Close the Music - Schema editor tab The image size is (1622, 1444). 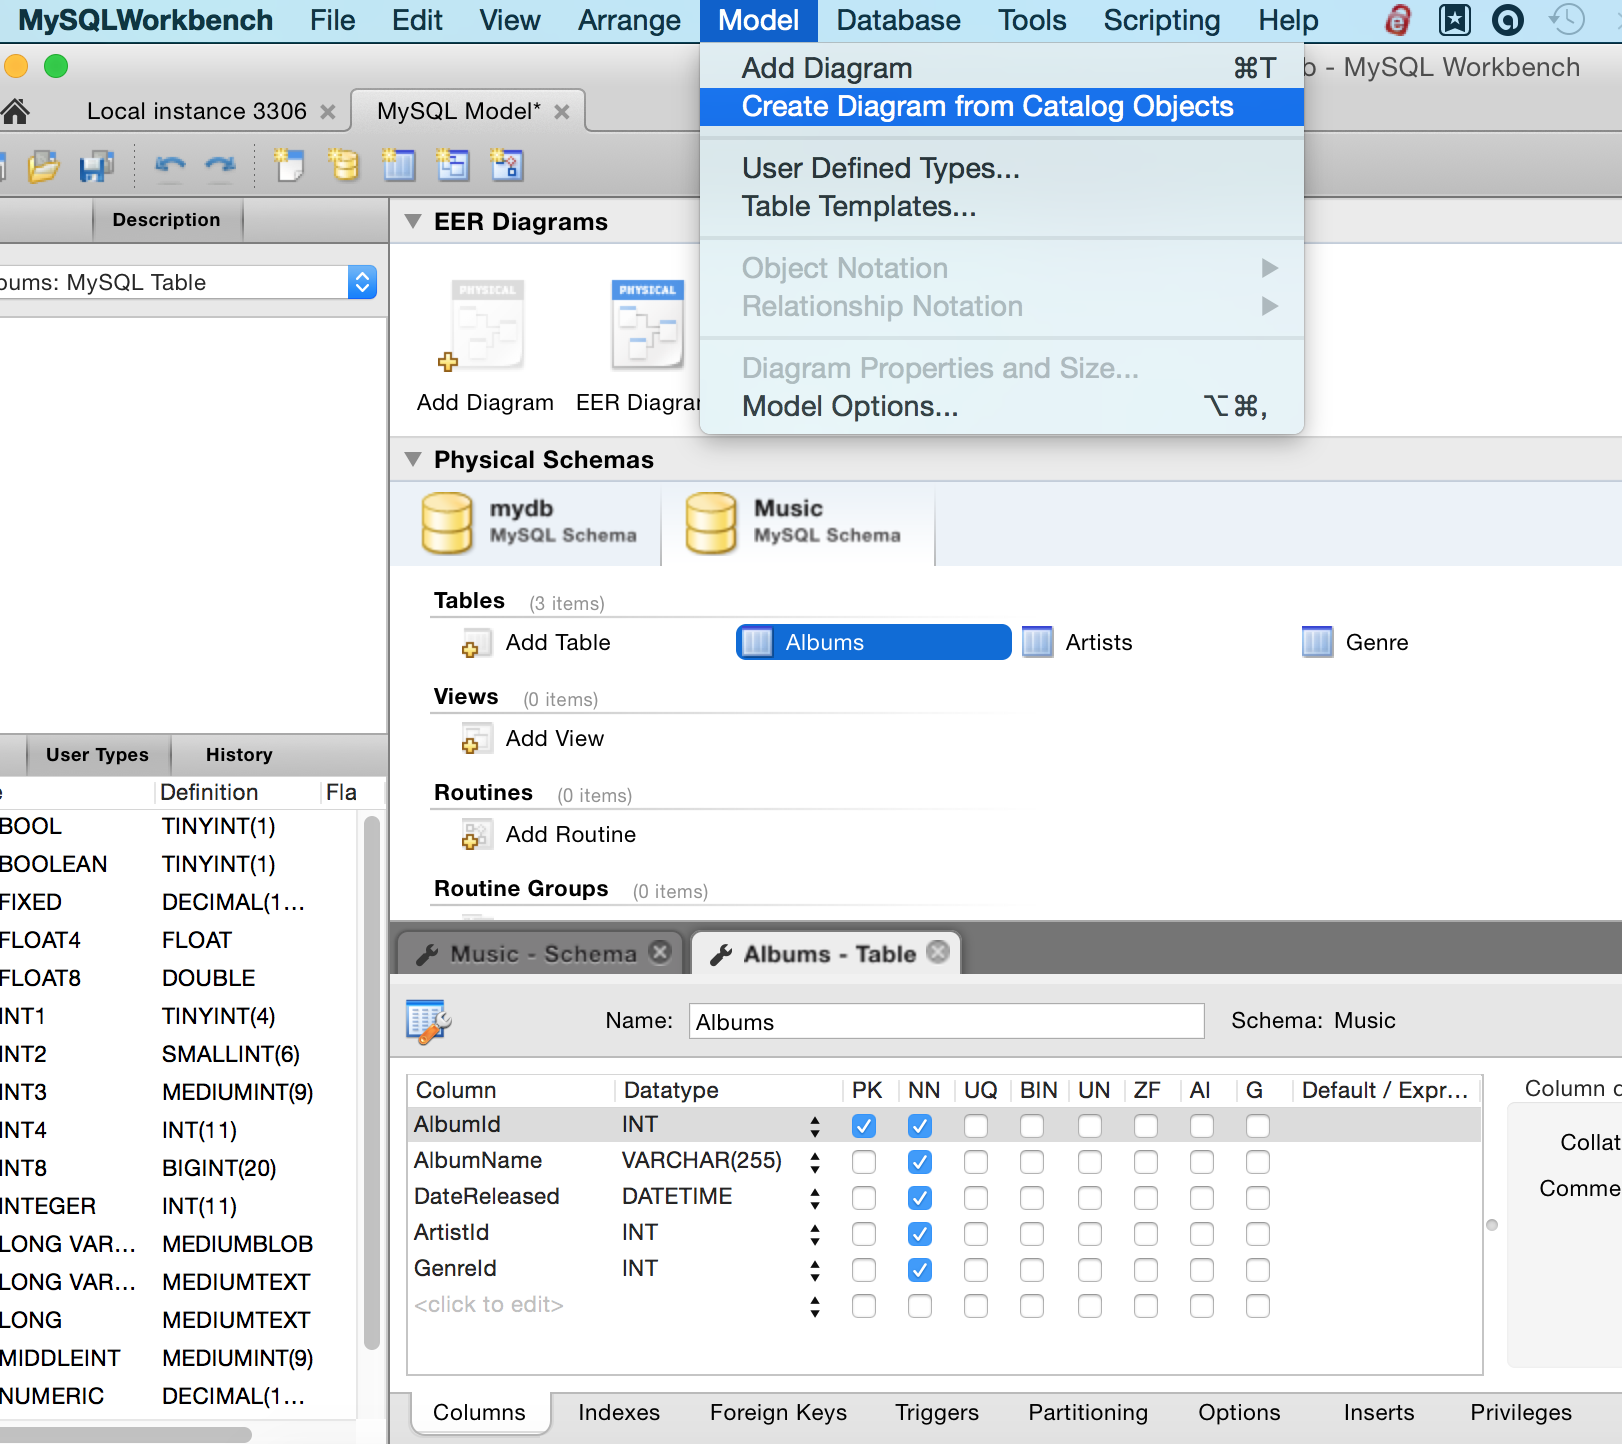tap(660, 952)
